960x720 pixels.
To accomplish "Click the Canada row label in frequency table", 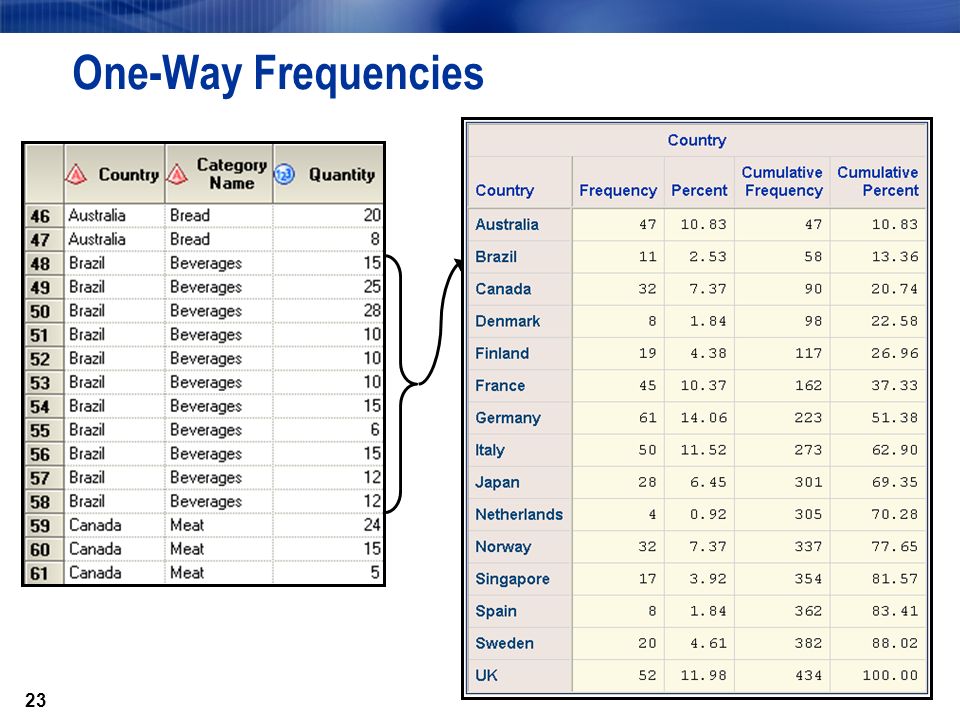I will click(x=503, y=289).
